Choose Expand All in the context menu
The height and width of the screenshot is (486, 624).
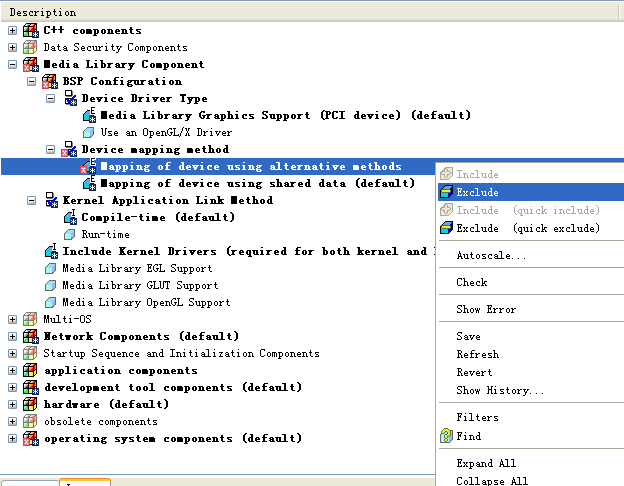tap(530, 463)
